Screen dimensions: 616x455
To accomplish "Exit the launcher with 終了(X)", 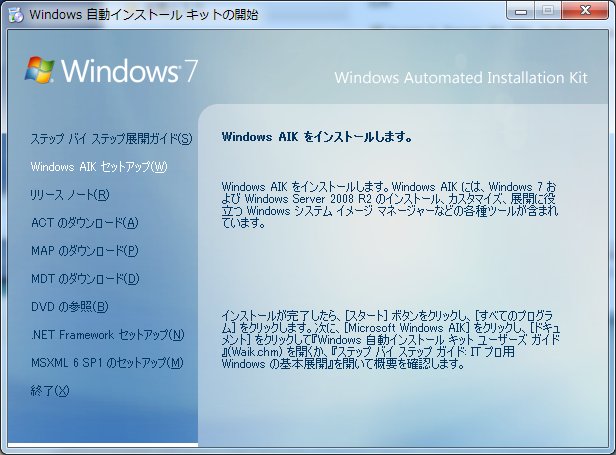I will (50, 391).
